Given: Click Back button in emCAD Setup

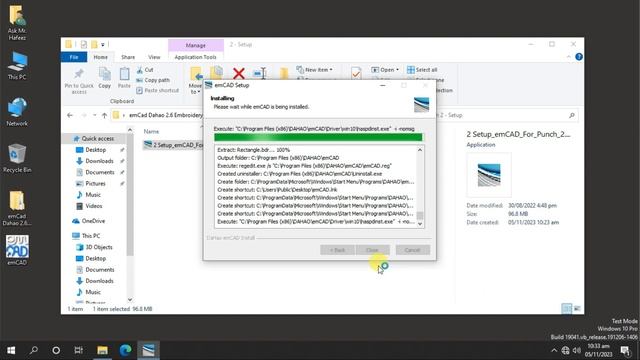Looking at the screenshot, I should [x=337, y=250].
